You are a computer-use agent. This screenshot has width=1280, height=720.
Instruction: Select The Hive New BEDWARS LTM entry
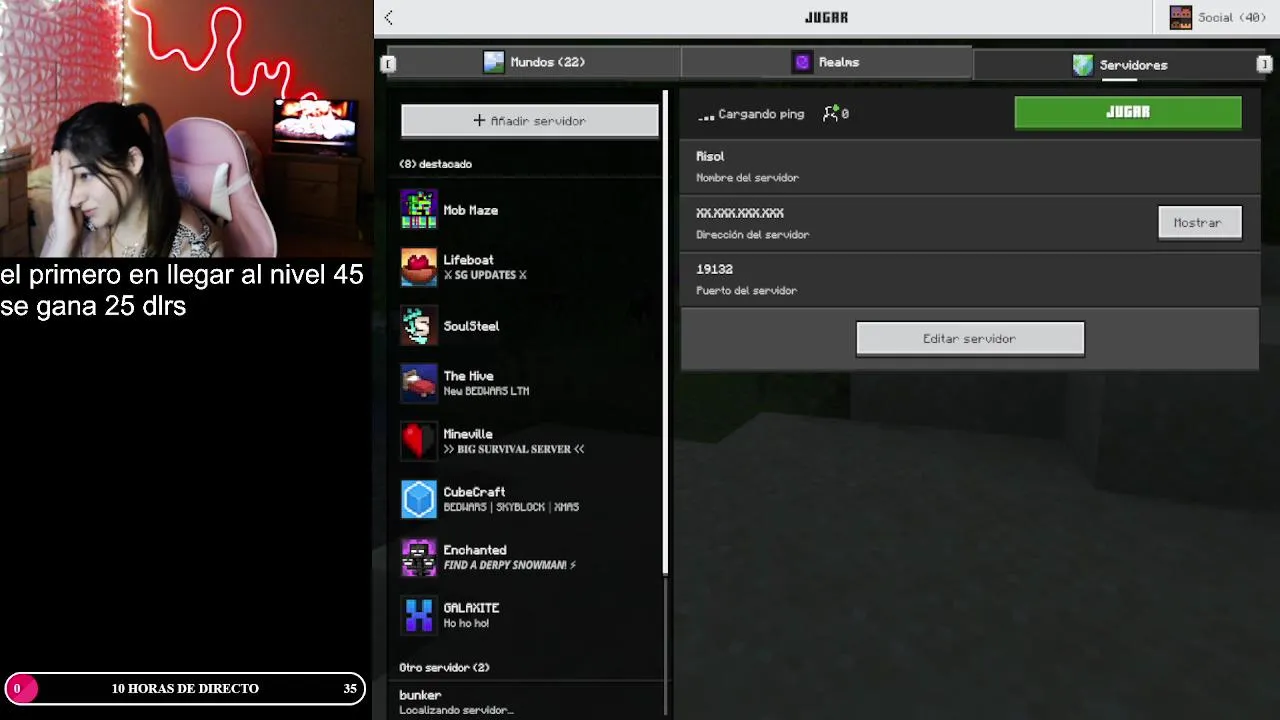tap(530, 383)
